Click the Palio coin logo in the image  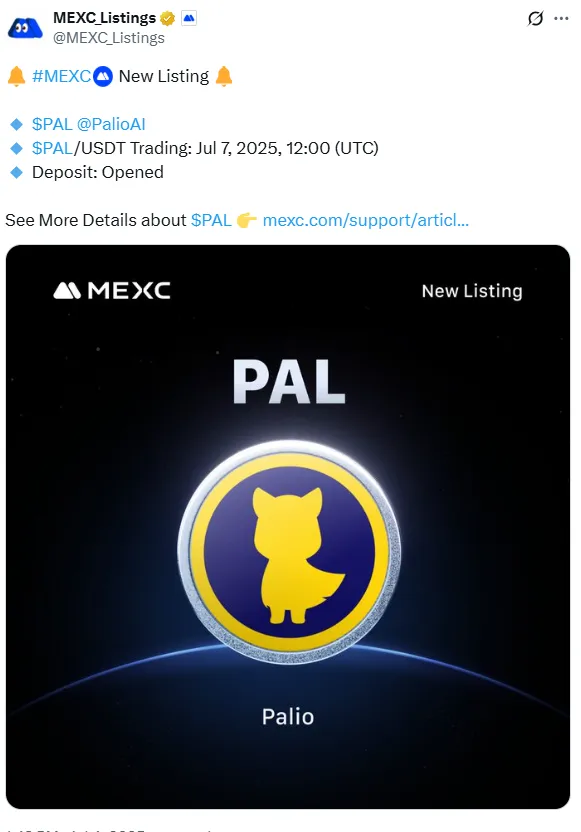click(289, 552)
